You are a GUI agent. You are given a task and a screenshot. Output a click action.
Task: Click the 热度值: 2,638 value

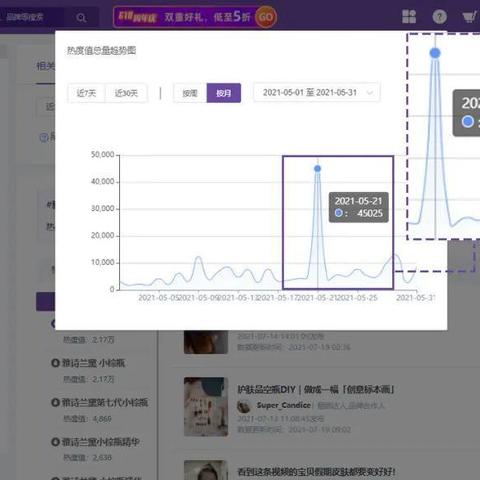87,458
